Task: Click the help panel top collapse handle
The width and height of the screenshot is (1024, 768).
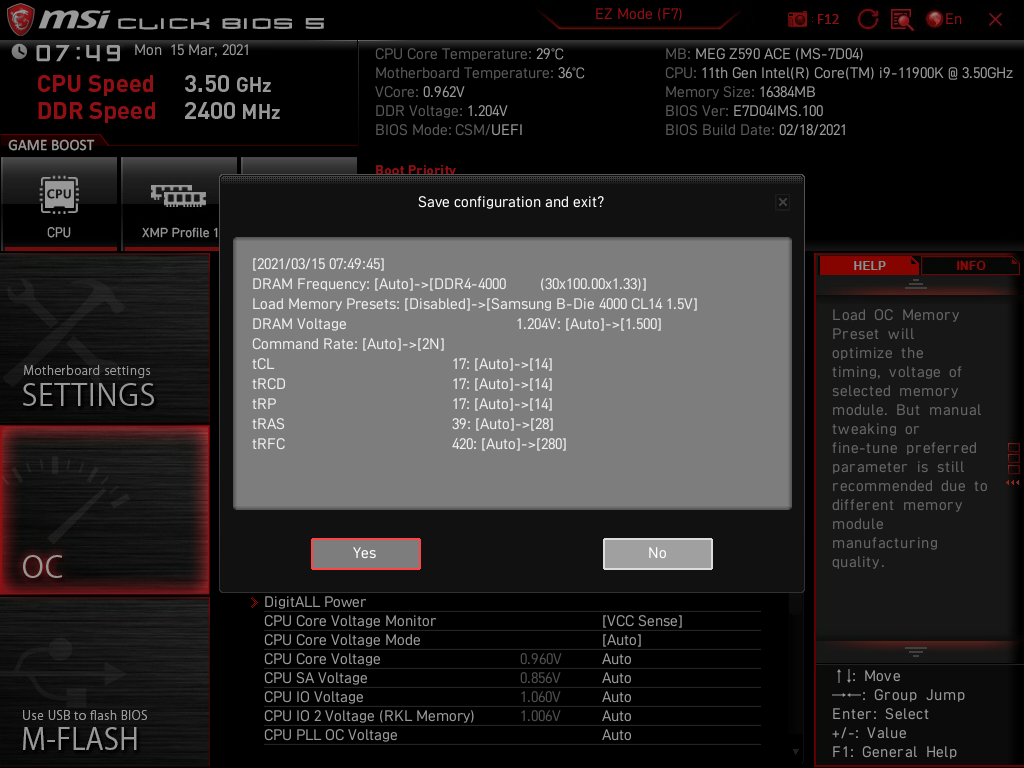Action: (x=916, y=283)
